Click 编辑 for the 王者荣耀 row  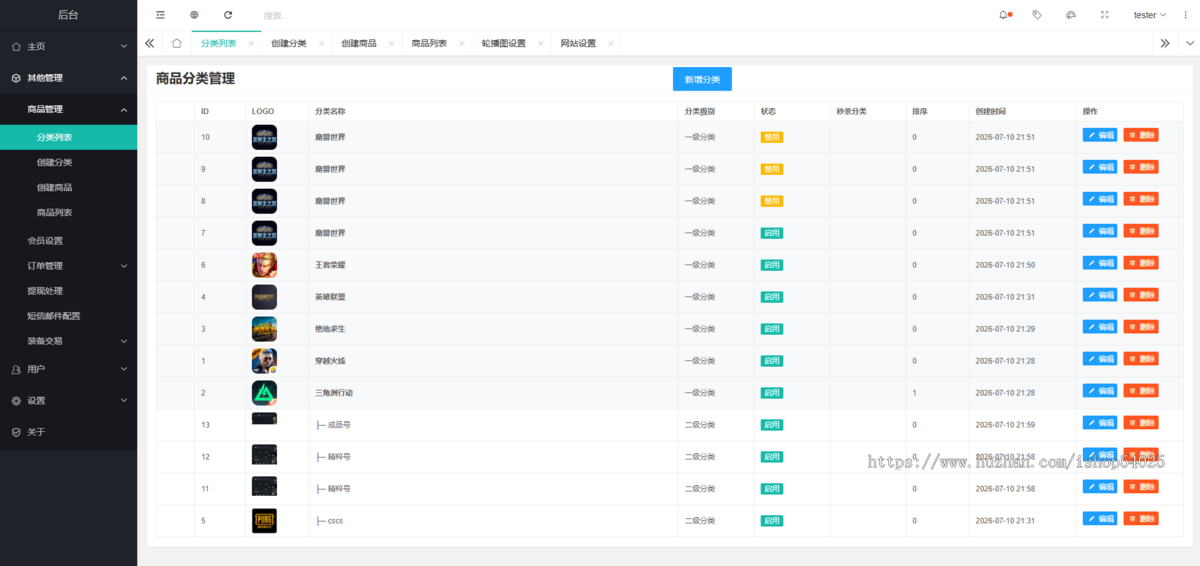1100,263
